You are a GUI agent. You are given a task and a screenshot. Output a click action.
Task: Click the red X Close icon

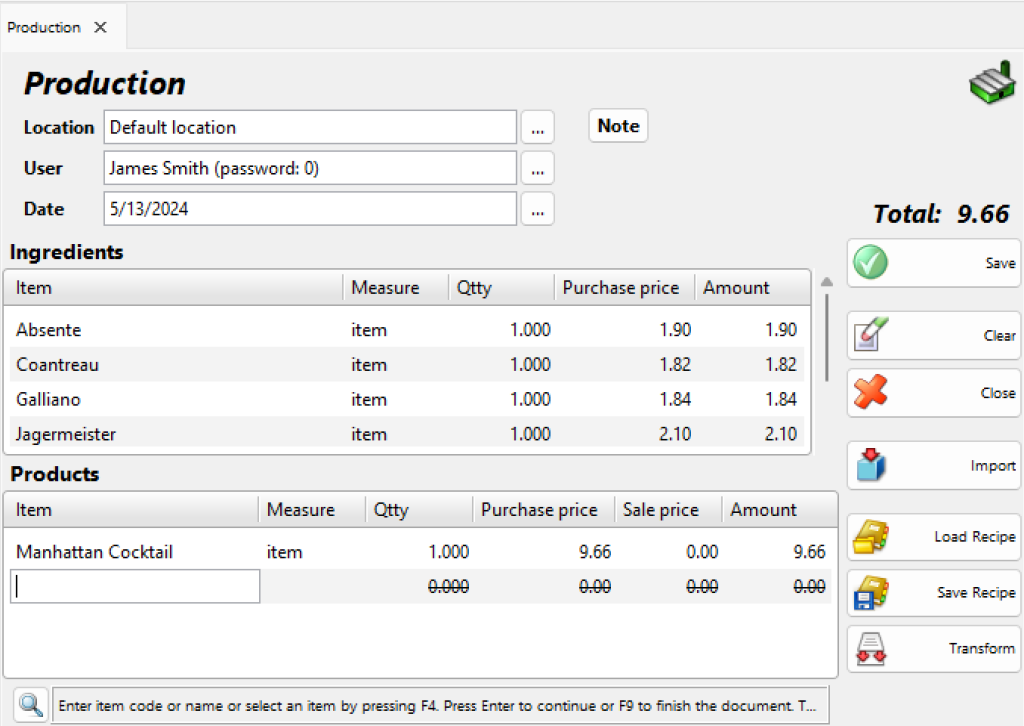(871, 393)
